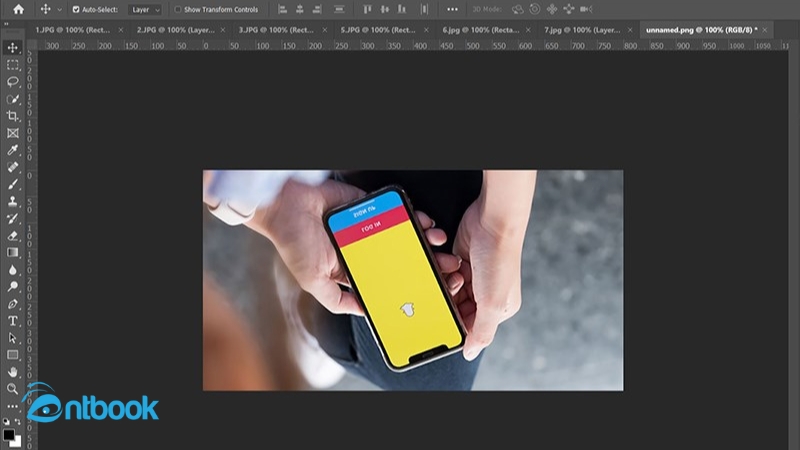Open the Auto-Select Layer dropdown

pyautogui.click(x=144, y=10)
